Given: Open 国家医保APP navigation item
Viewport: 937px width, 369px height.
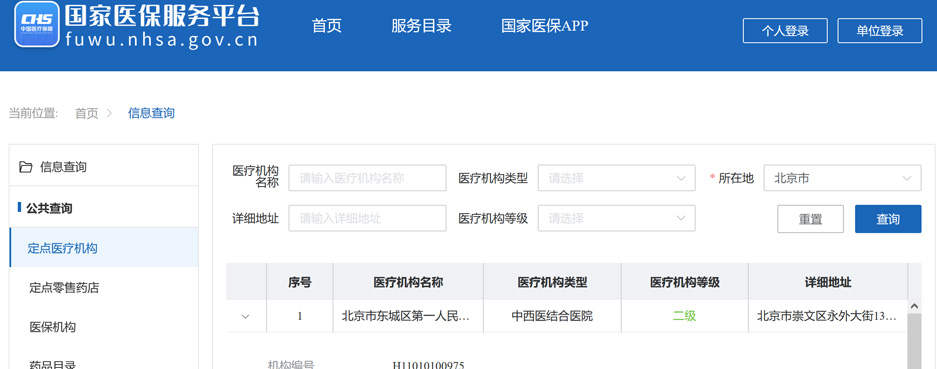Looking at the screenshot, I should [x=544, y=26].
